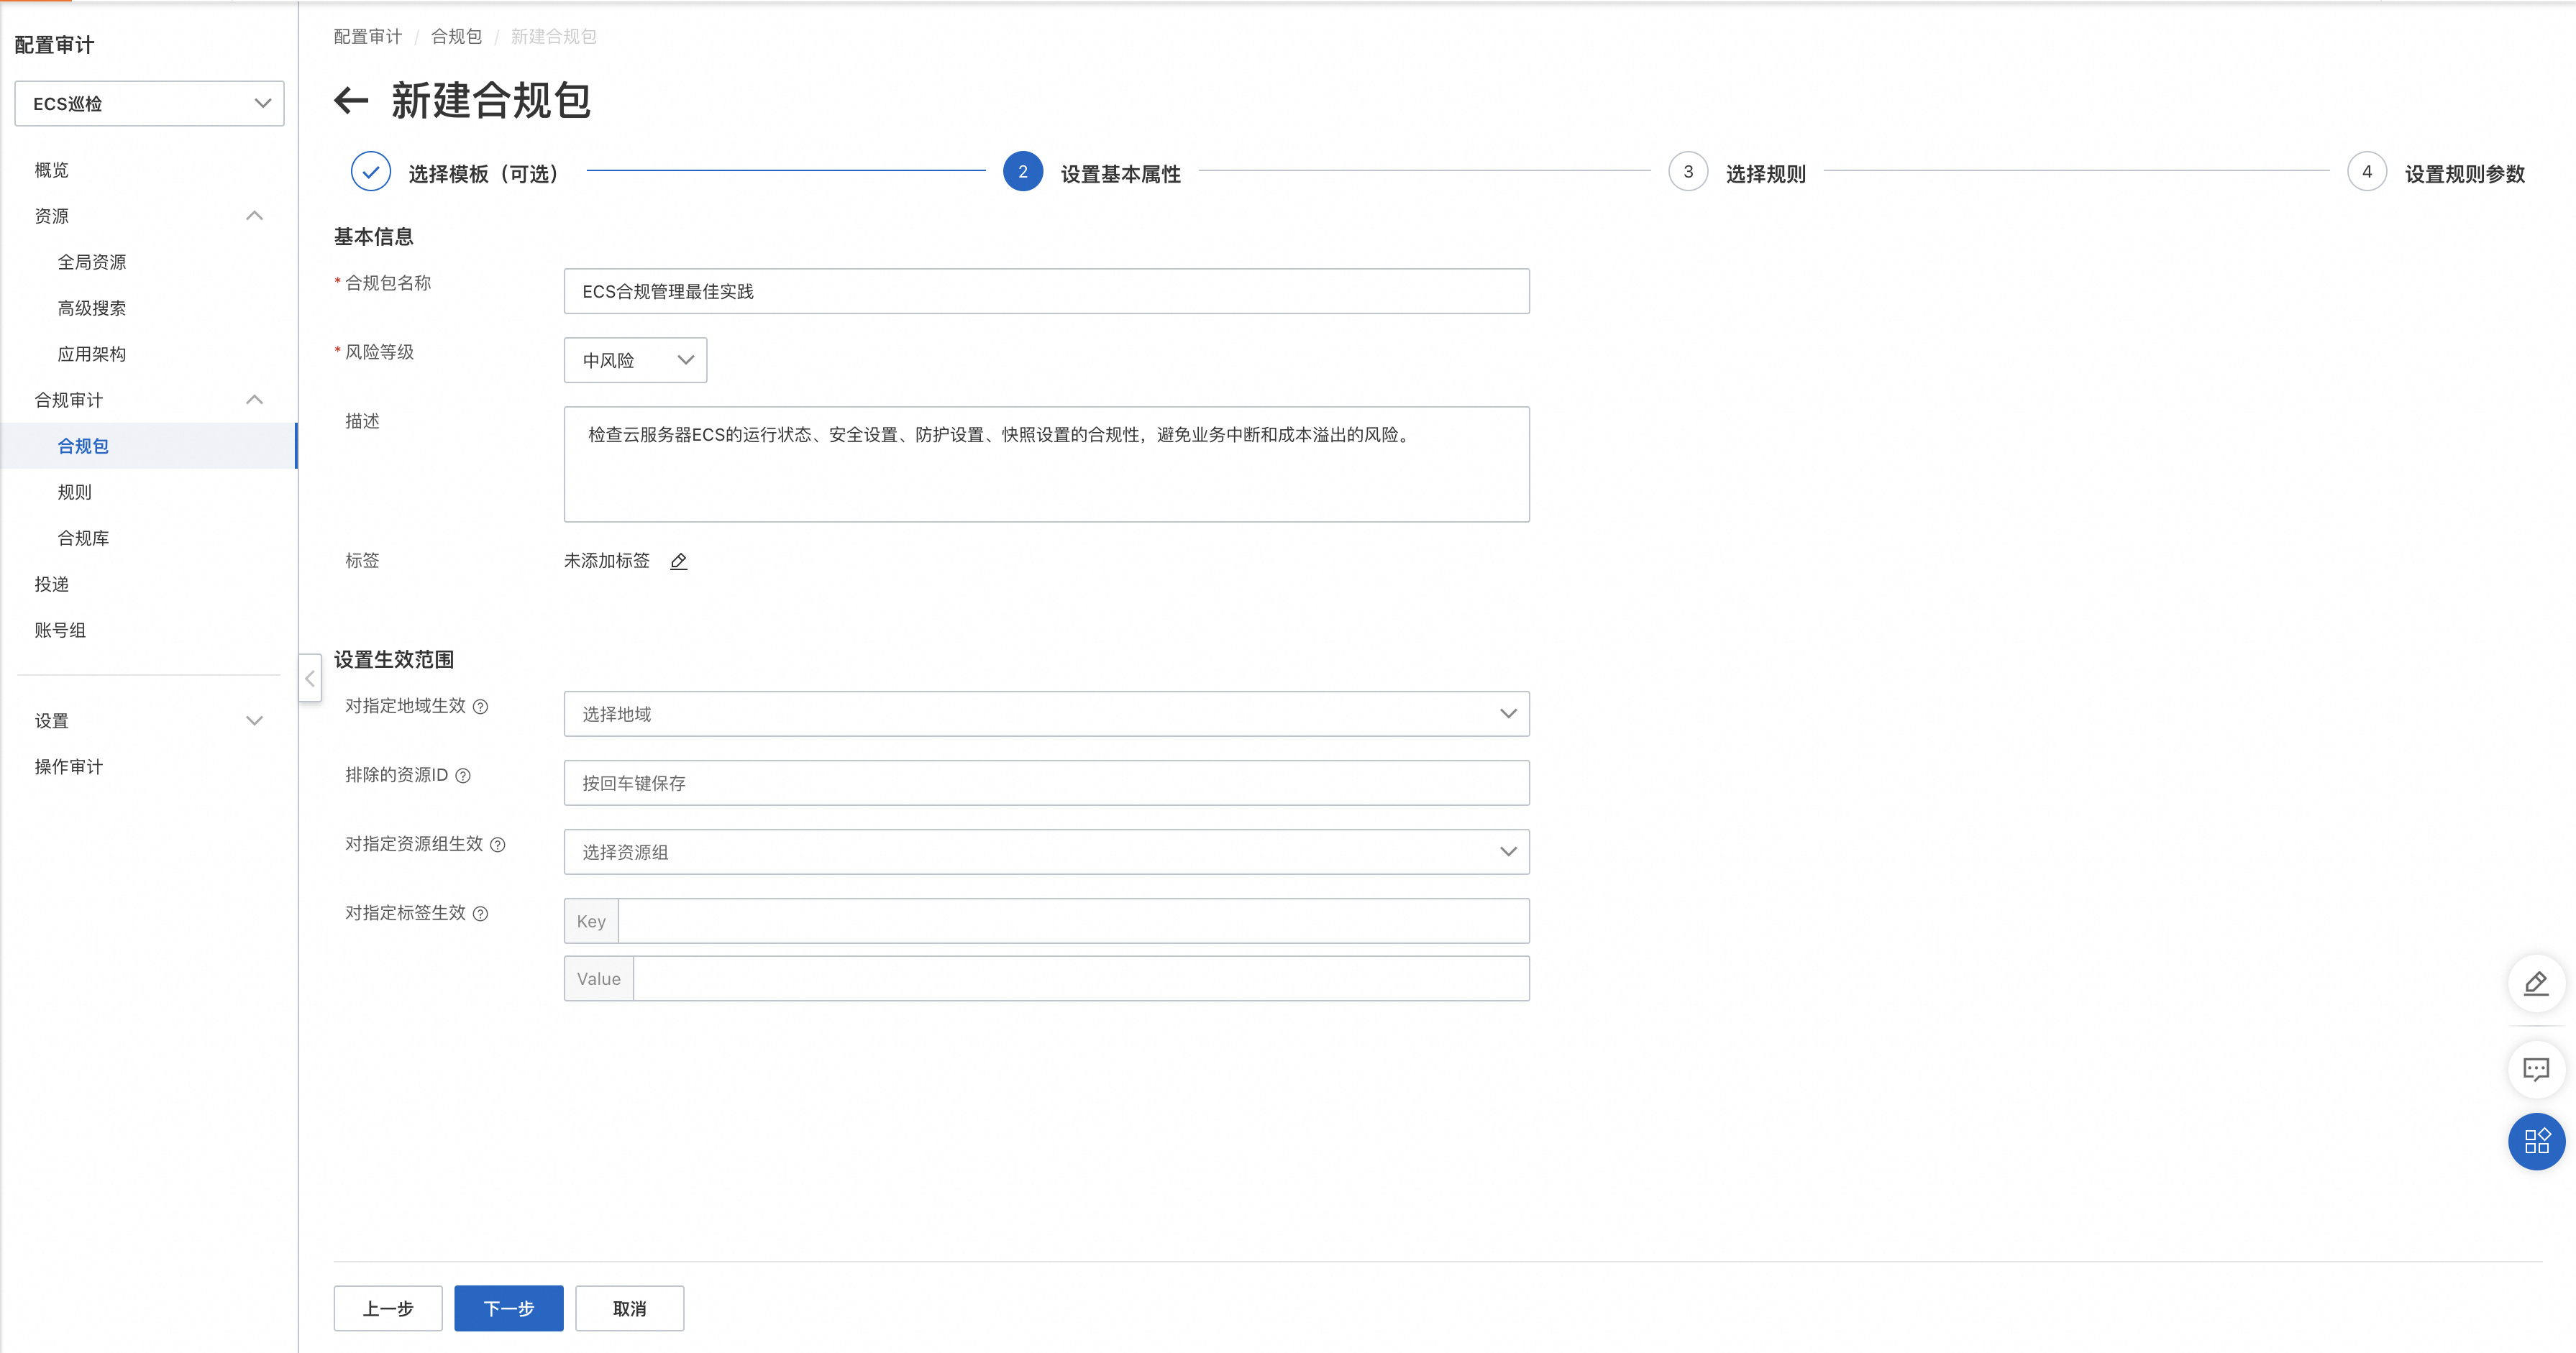The image size is (2576, 1353).
Task: Open 全局资源 in the sidebar menu
Action: [x=91, y=262]
